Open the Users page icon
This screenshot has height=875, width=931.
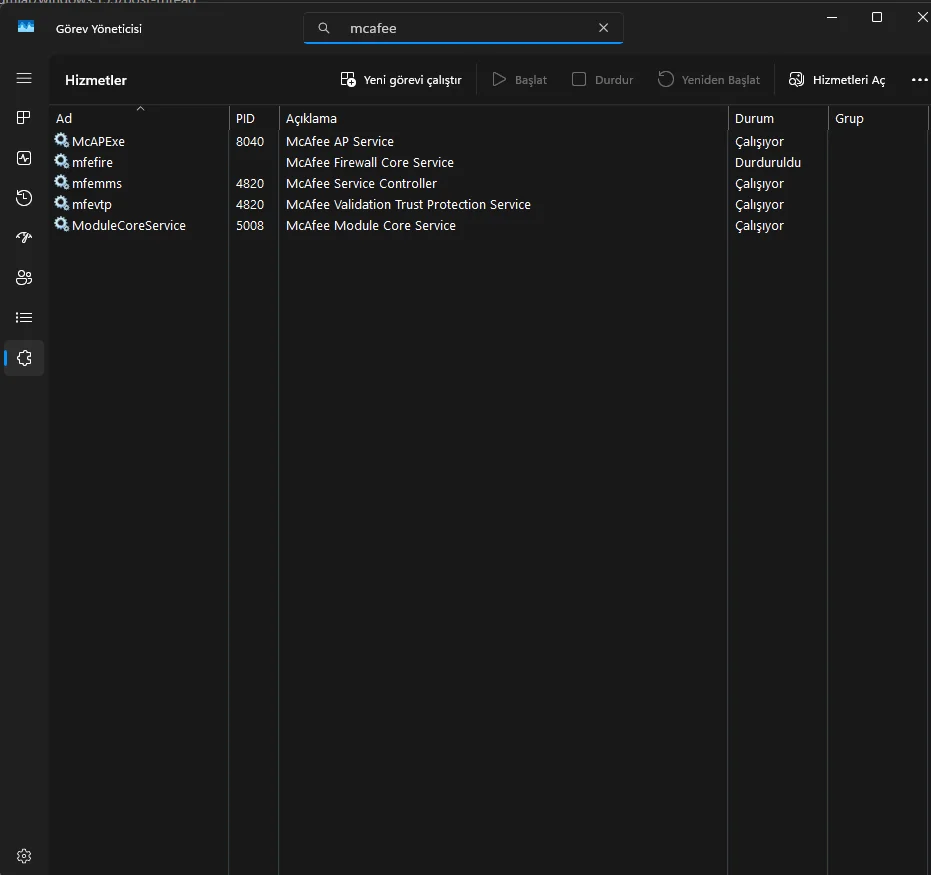point(24,278)
